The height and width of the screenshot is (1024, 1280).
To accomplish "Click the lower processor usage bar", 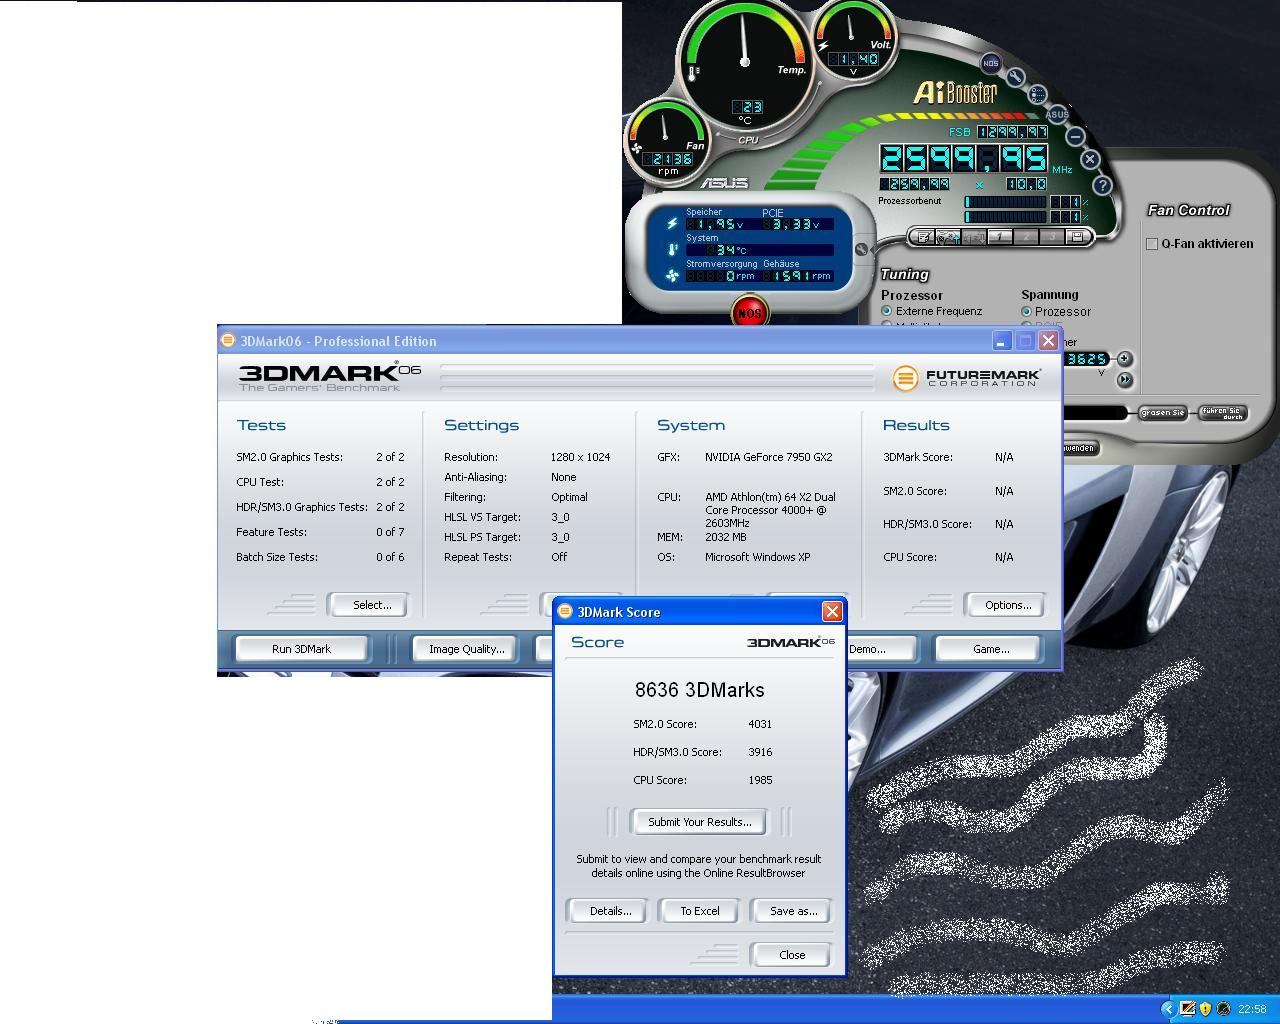I will pos(1005,216).
